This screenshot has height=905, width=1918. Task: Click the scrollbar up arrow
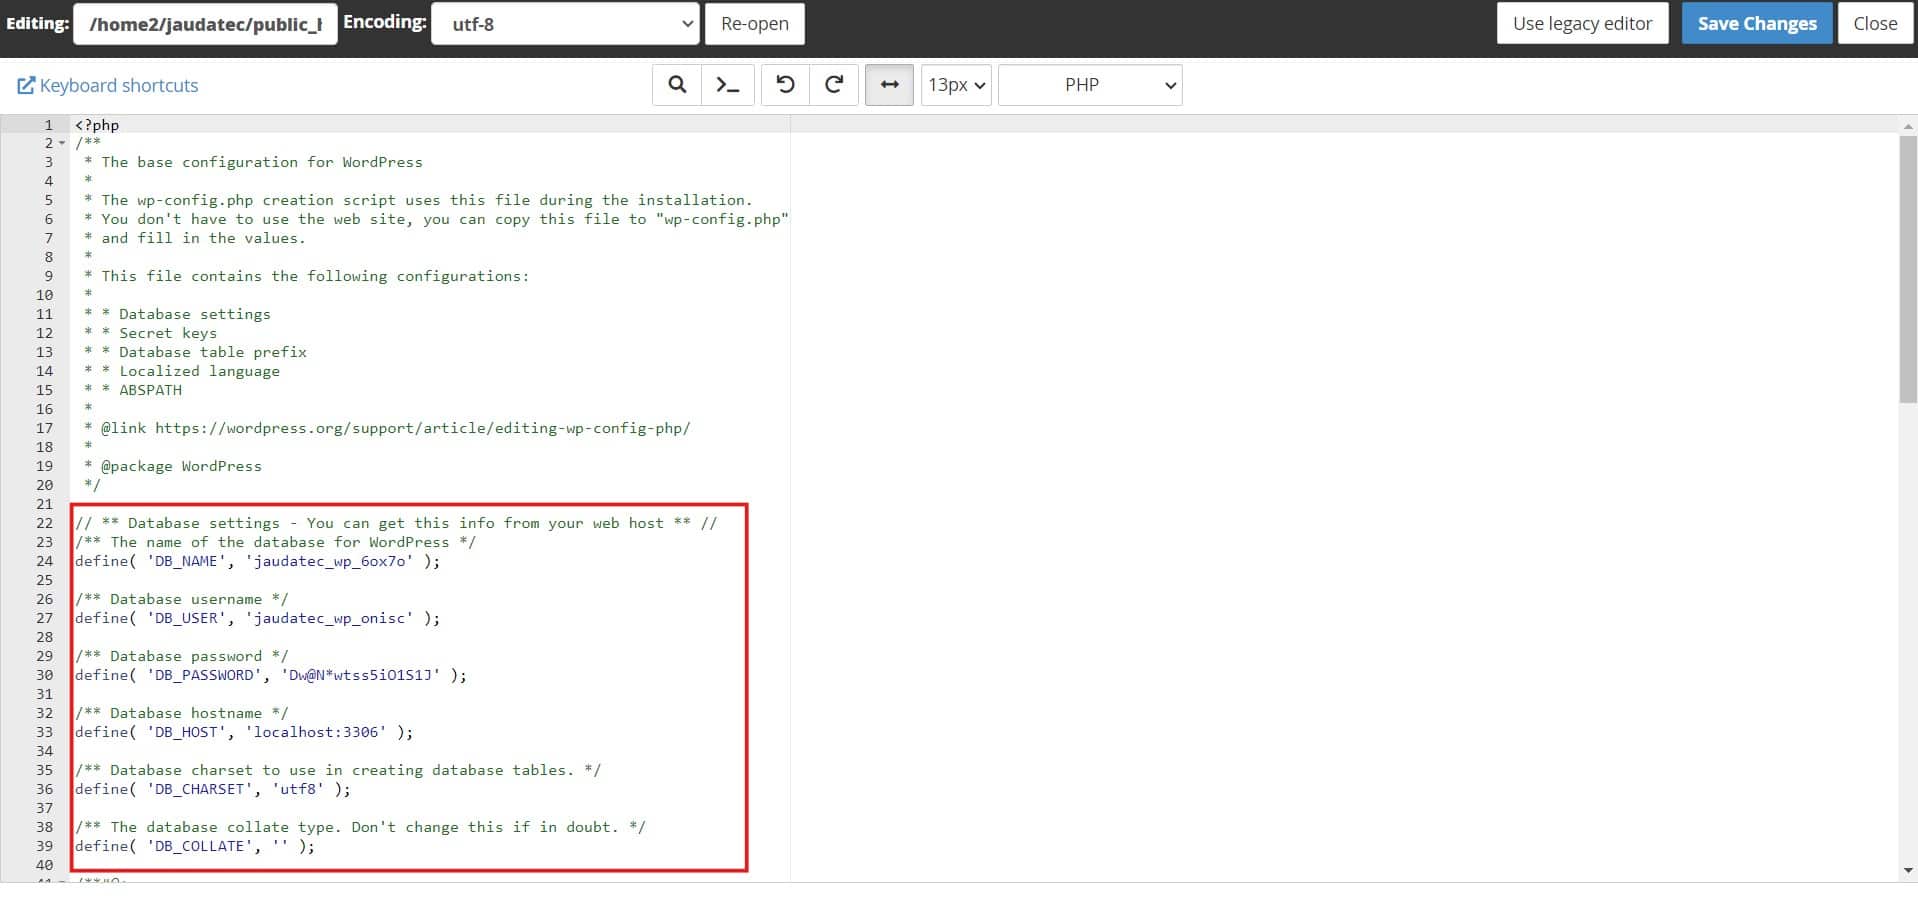pyautogui.click(x=1908, y=126)
